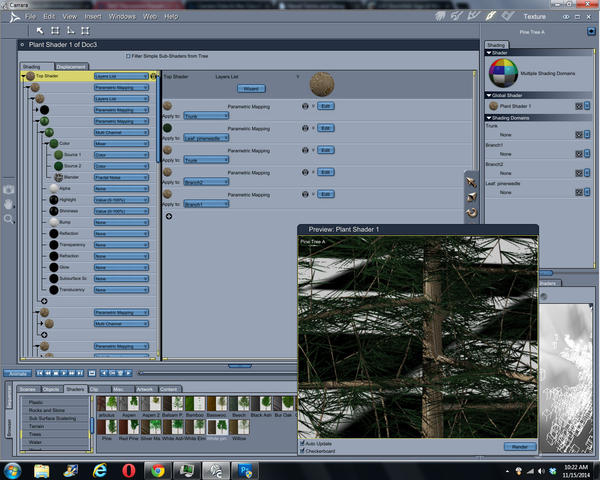
Task: Open the Fractal Noise blender dropdown
Action: pos(121,177)
